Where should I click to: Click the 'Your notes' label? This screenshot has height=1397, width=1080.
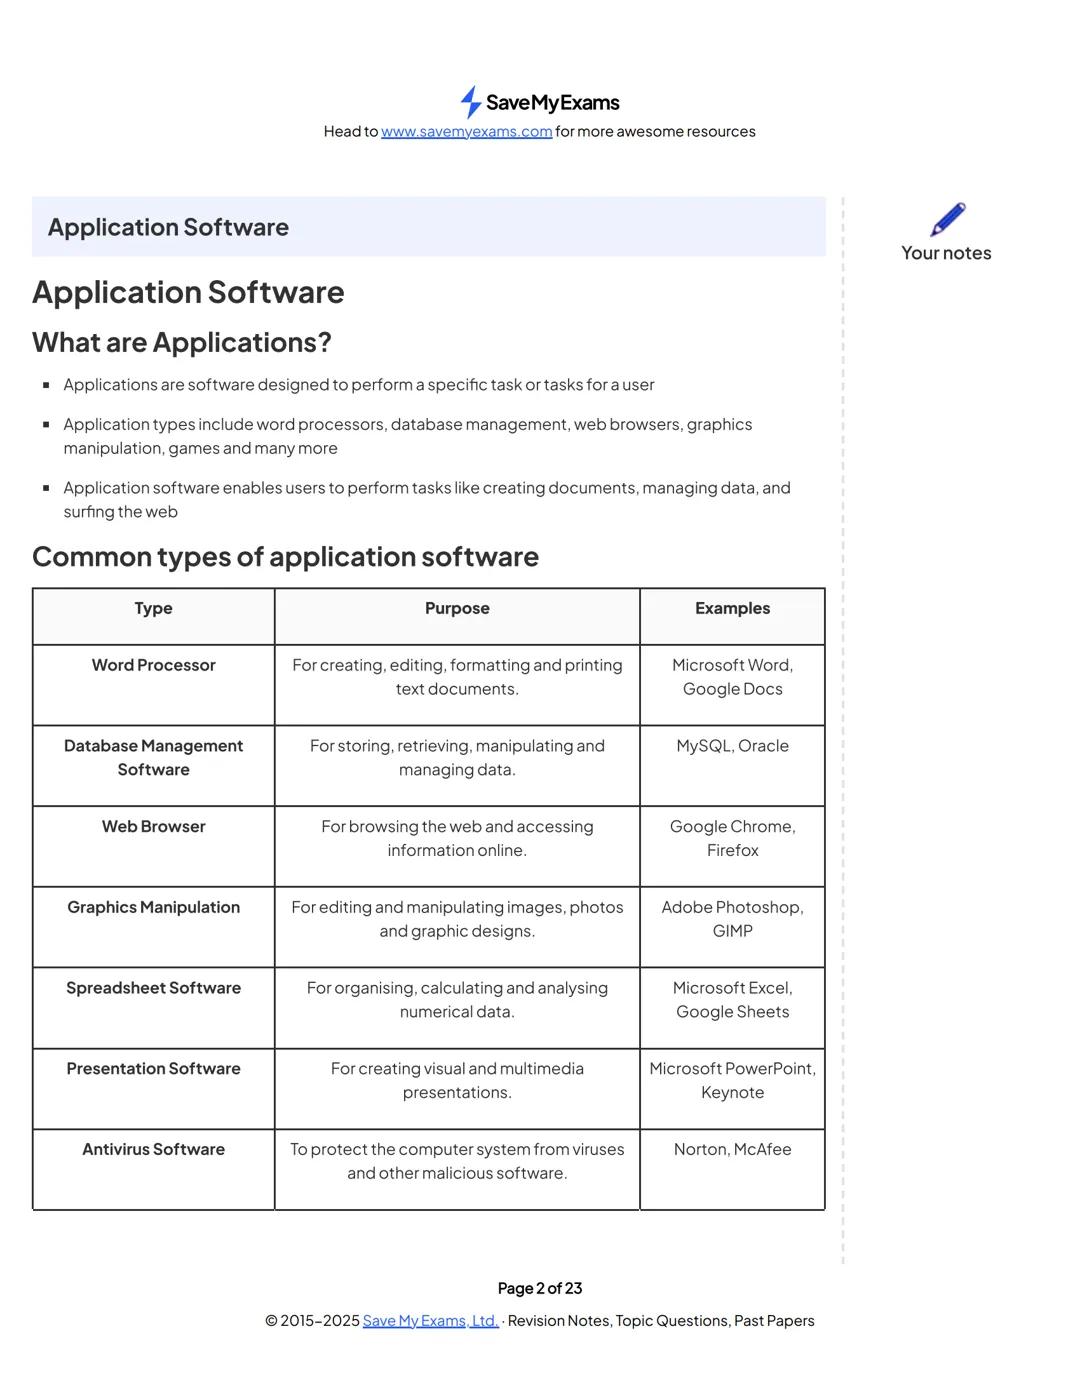946,253
